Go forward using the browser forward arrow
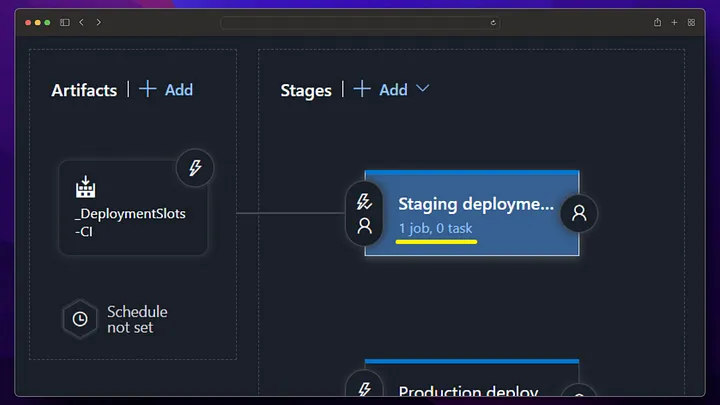The height and width of the screenshot is (405, 720). pos(98,22)
